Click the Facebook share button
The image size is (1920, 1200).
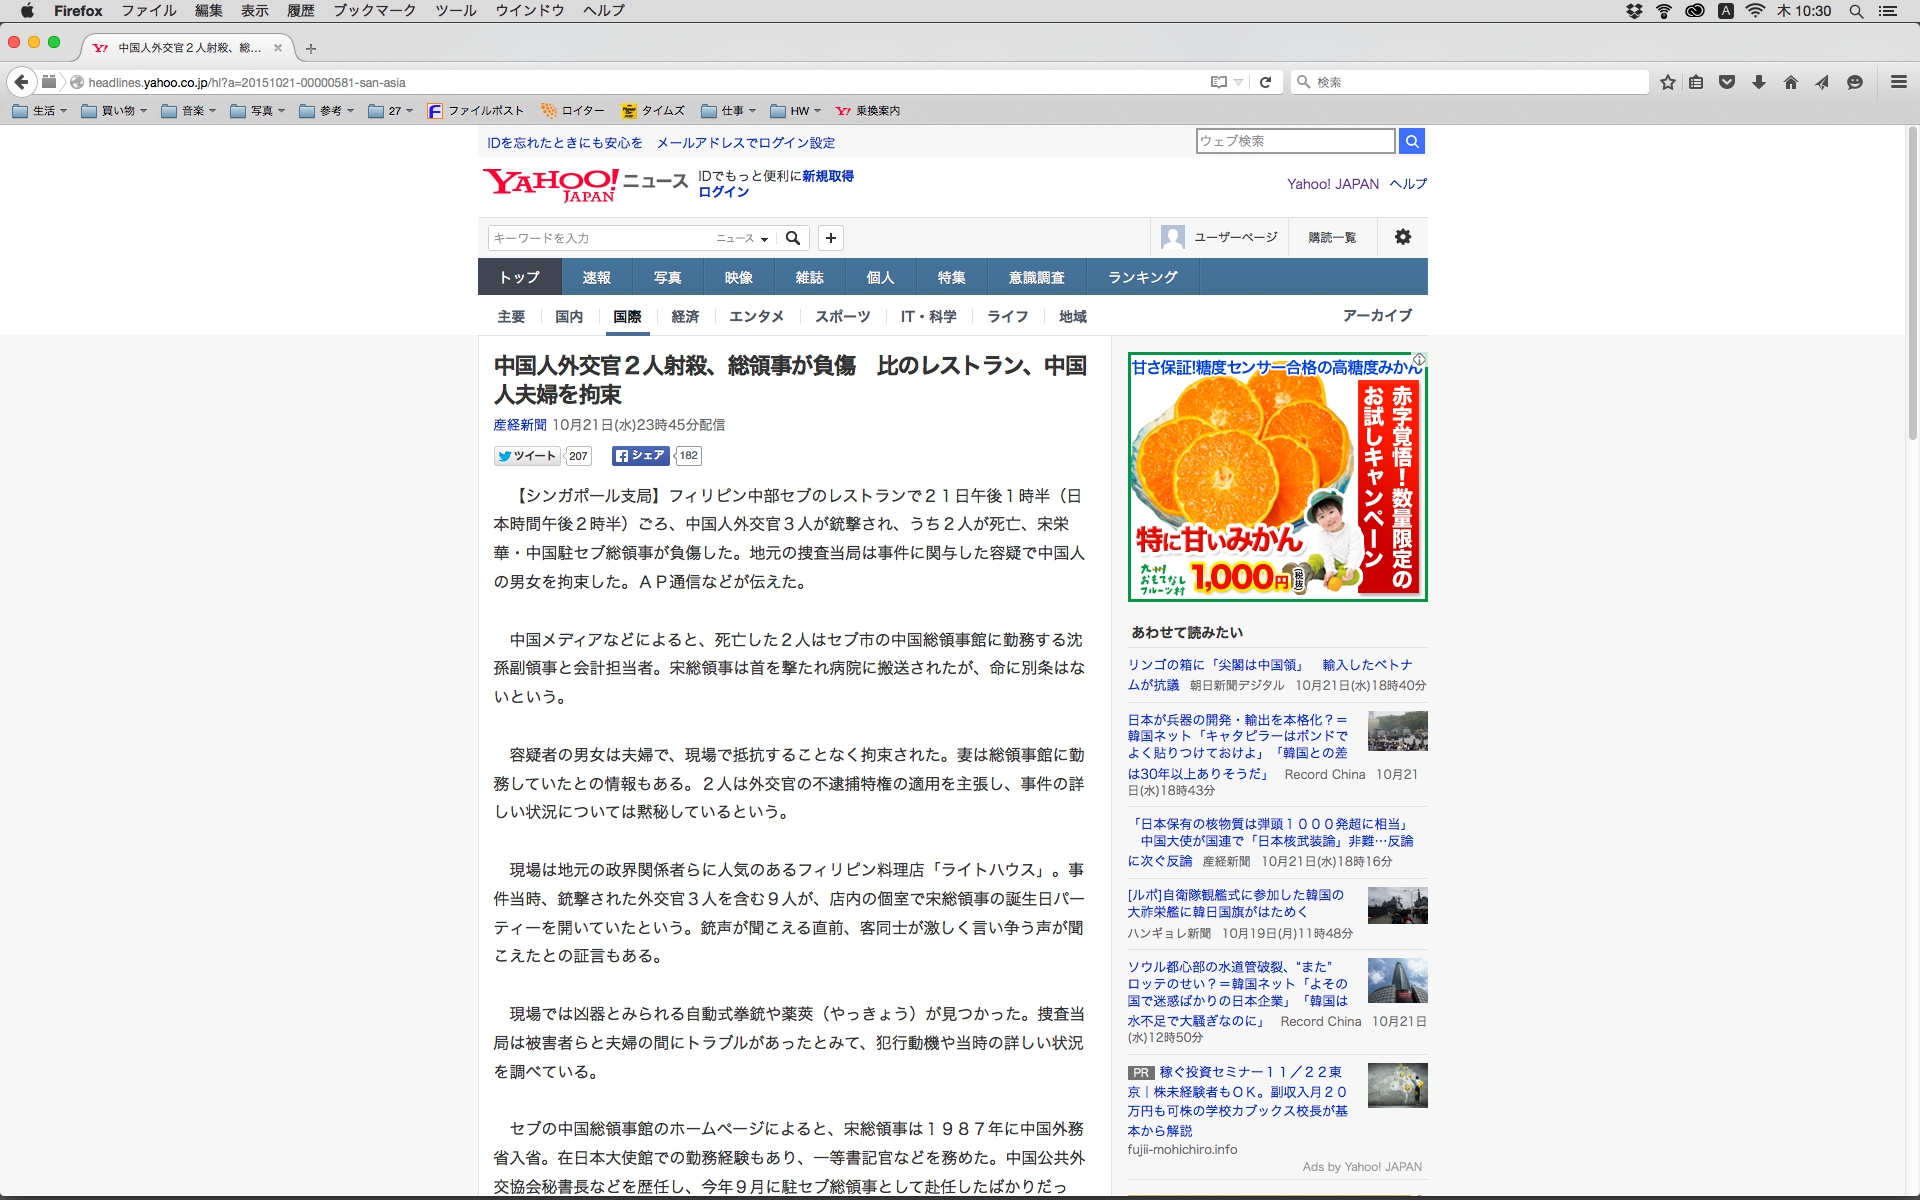[640, 456]
